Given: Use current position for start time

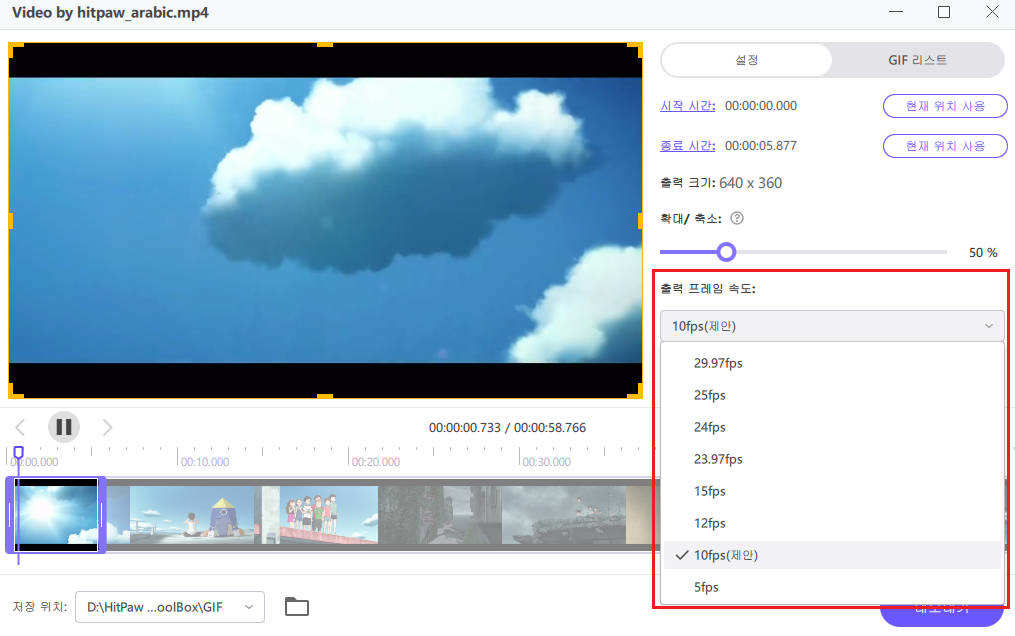Looking at the screenshot, I should [x=945, y=106].
